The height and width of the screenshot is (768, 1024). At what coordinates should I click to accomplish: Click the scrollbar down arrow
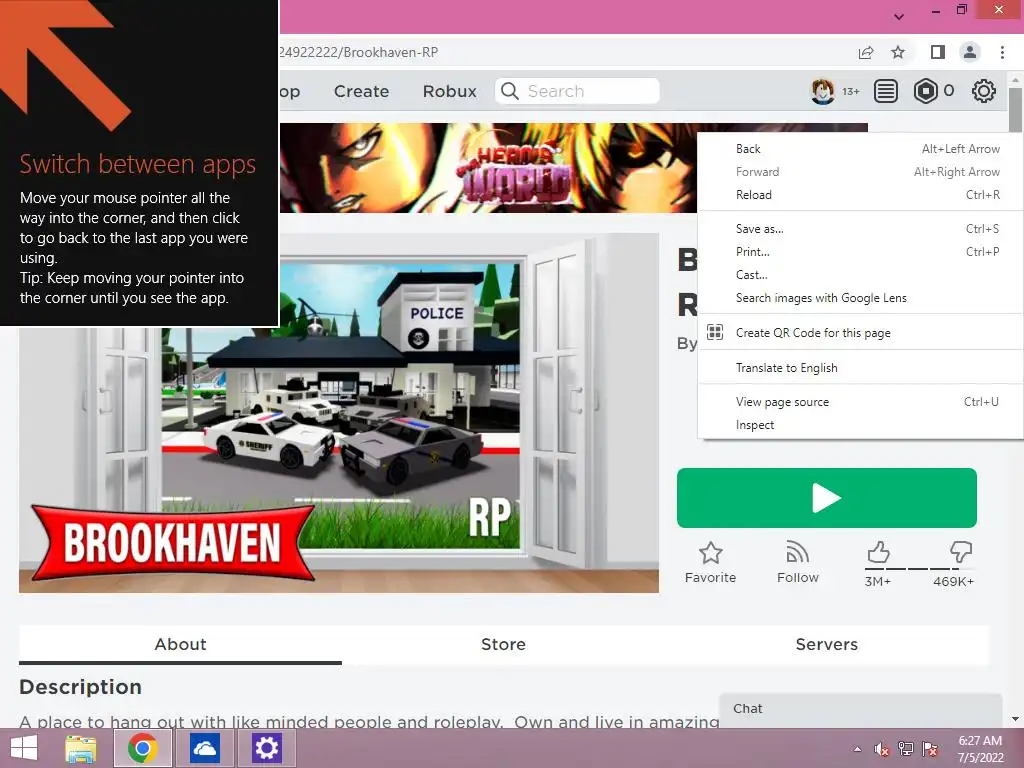(x=1015, y=719)
